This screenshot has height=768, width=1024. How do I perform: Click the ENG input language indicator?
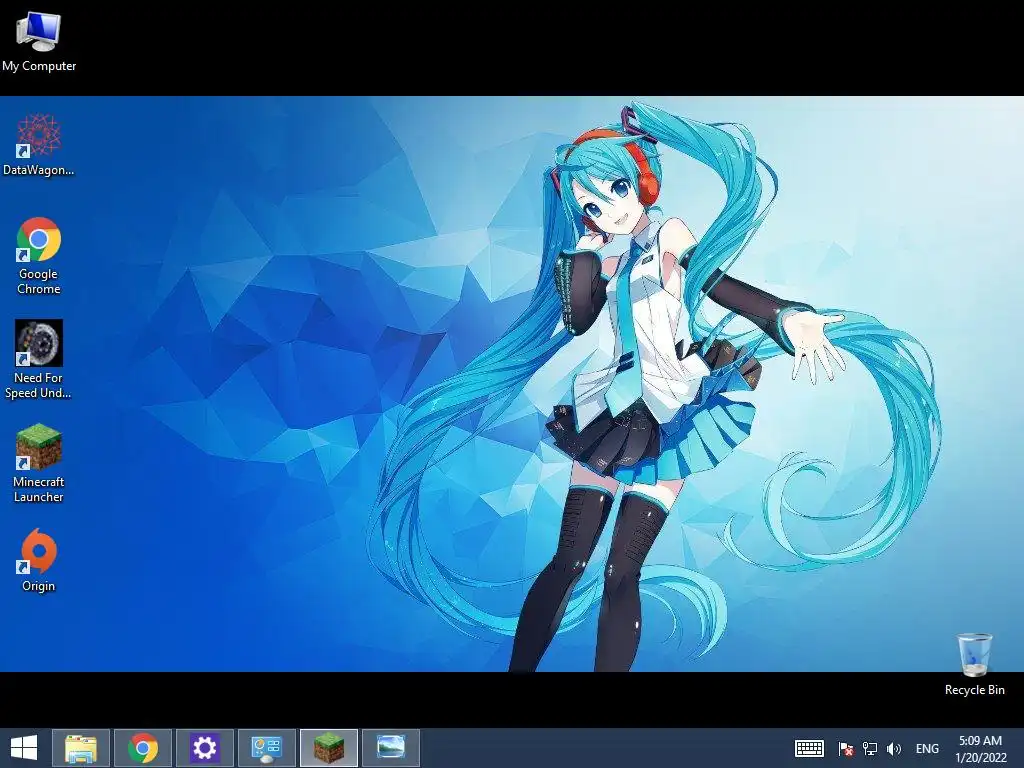point(927,748)
